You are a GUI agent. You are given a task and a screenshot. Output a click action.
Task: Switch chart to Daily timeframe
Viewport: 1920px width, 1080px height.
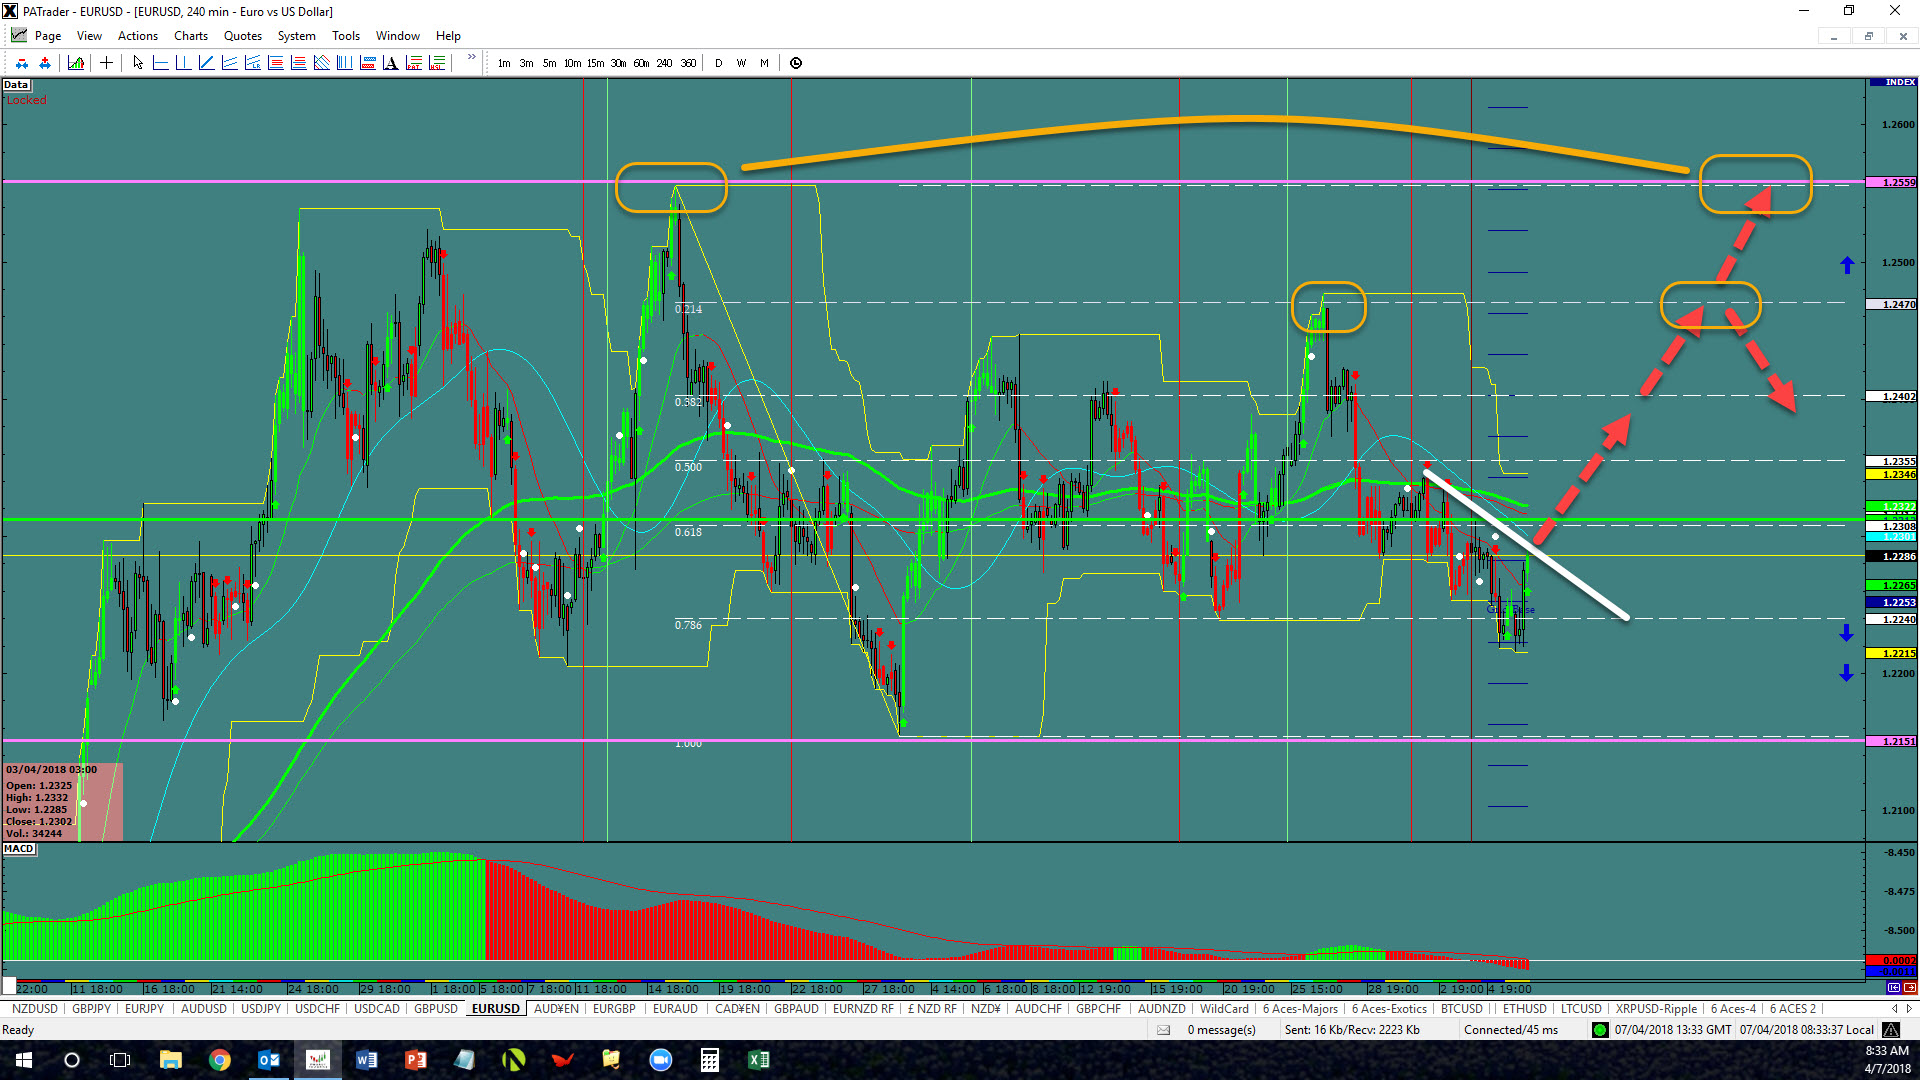point(718,63)
